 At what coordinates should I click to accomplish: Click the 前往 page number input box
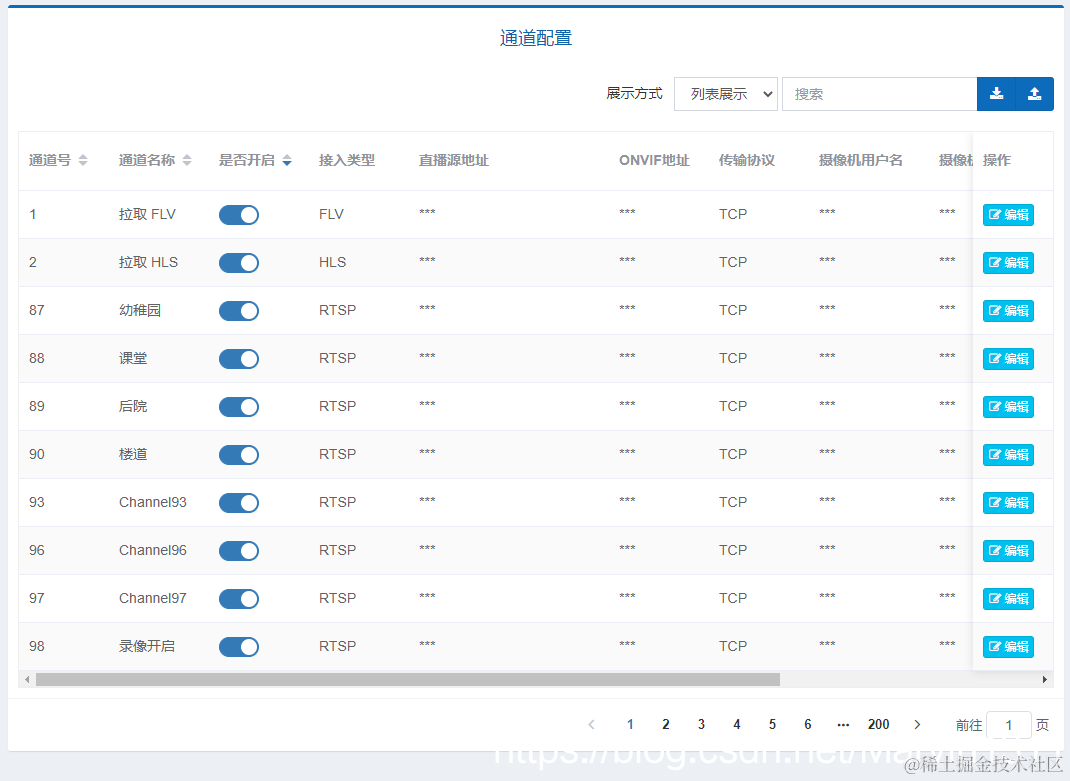1009,724
